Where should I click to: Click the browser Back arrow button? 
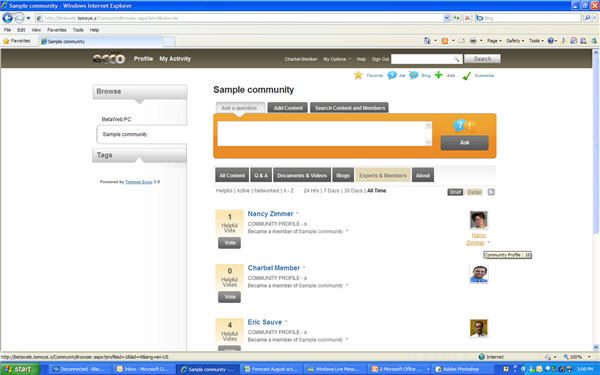point(7,18)
